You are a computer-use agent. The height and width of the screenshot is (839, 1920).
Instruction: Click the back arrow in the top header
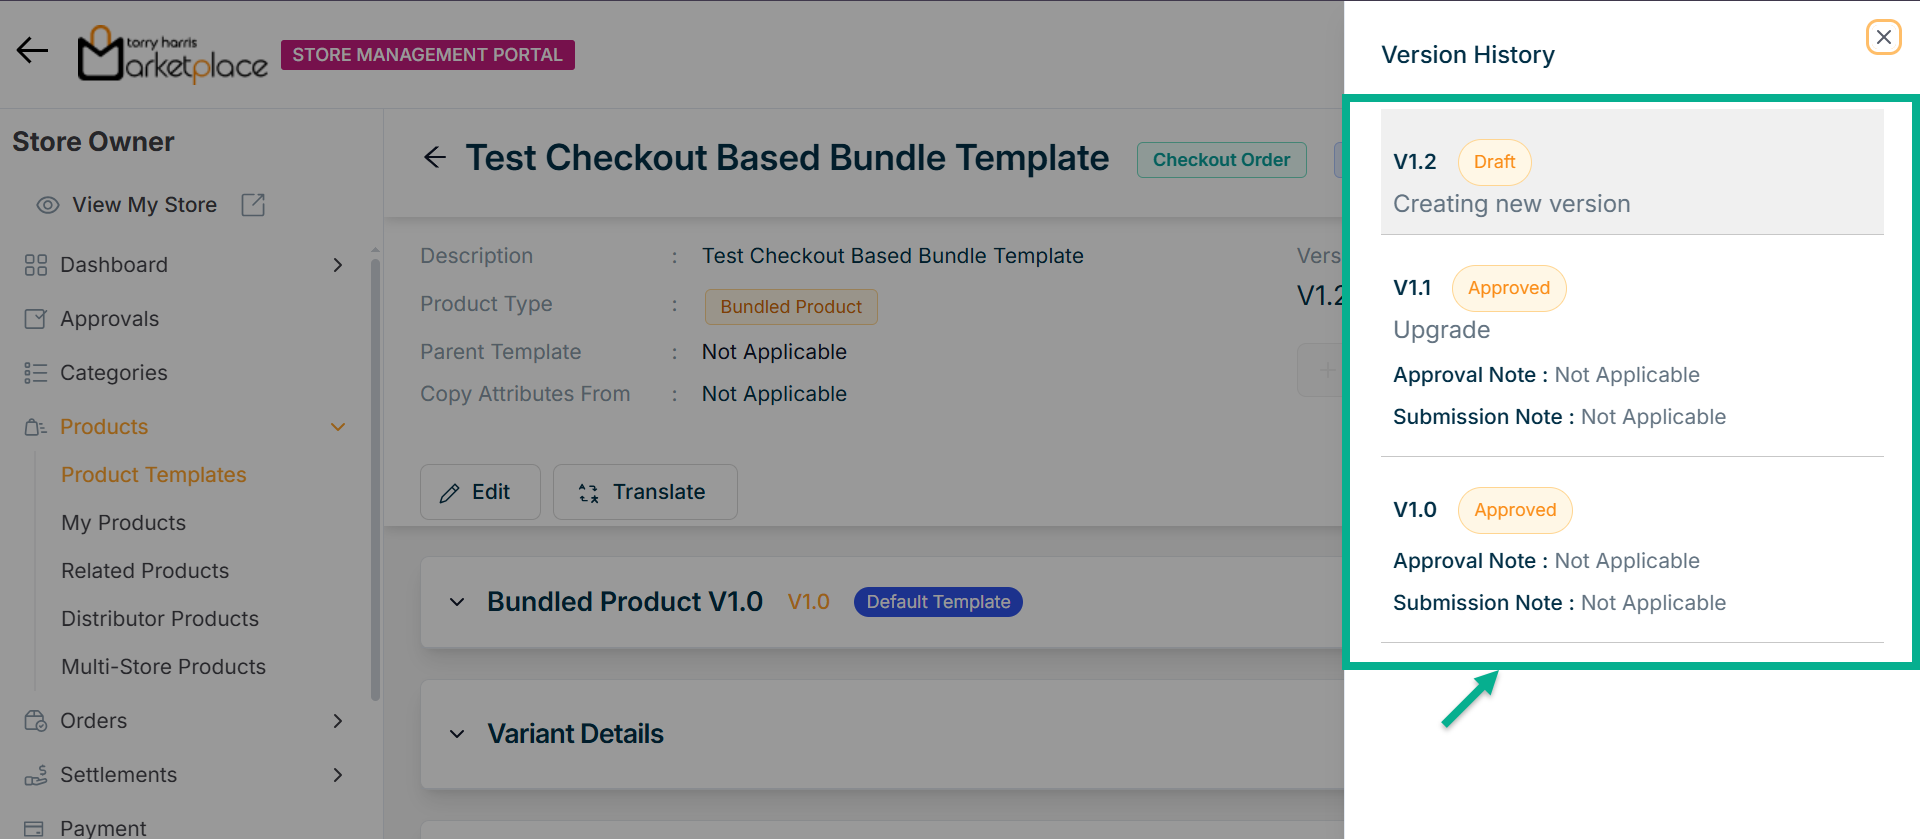32,50
